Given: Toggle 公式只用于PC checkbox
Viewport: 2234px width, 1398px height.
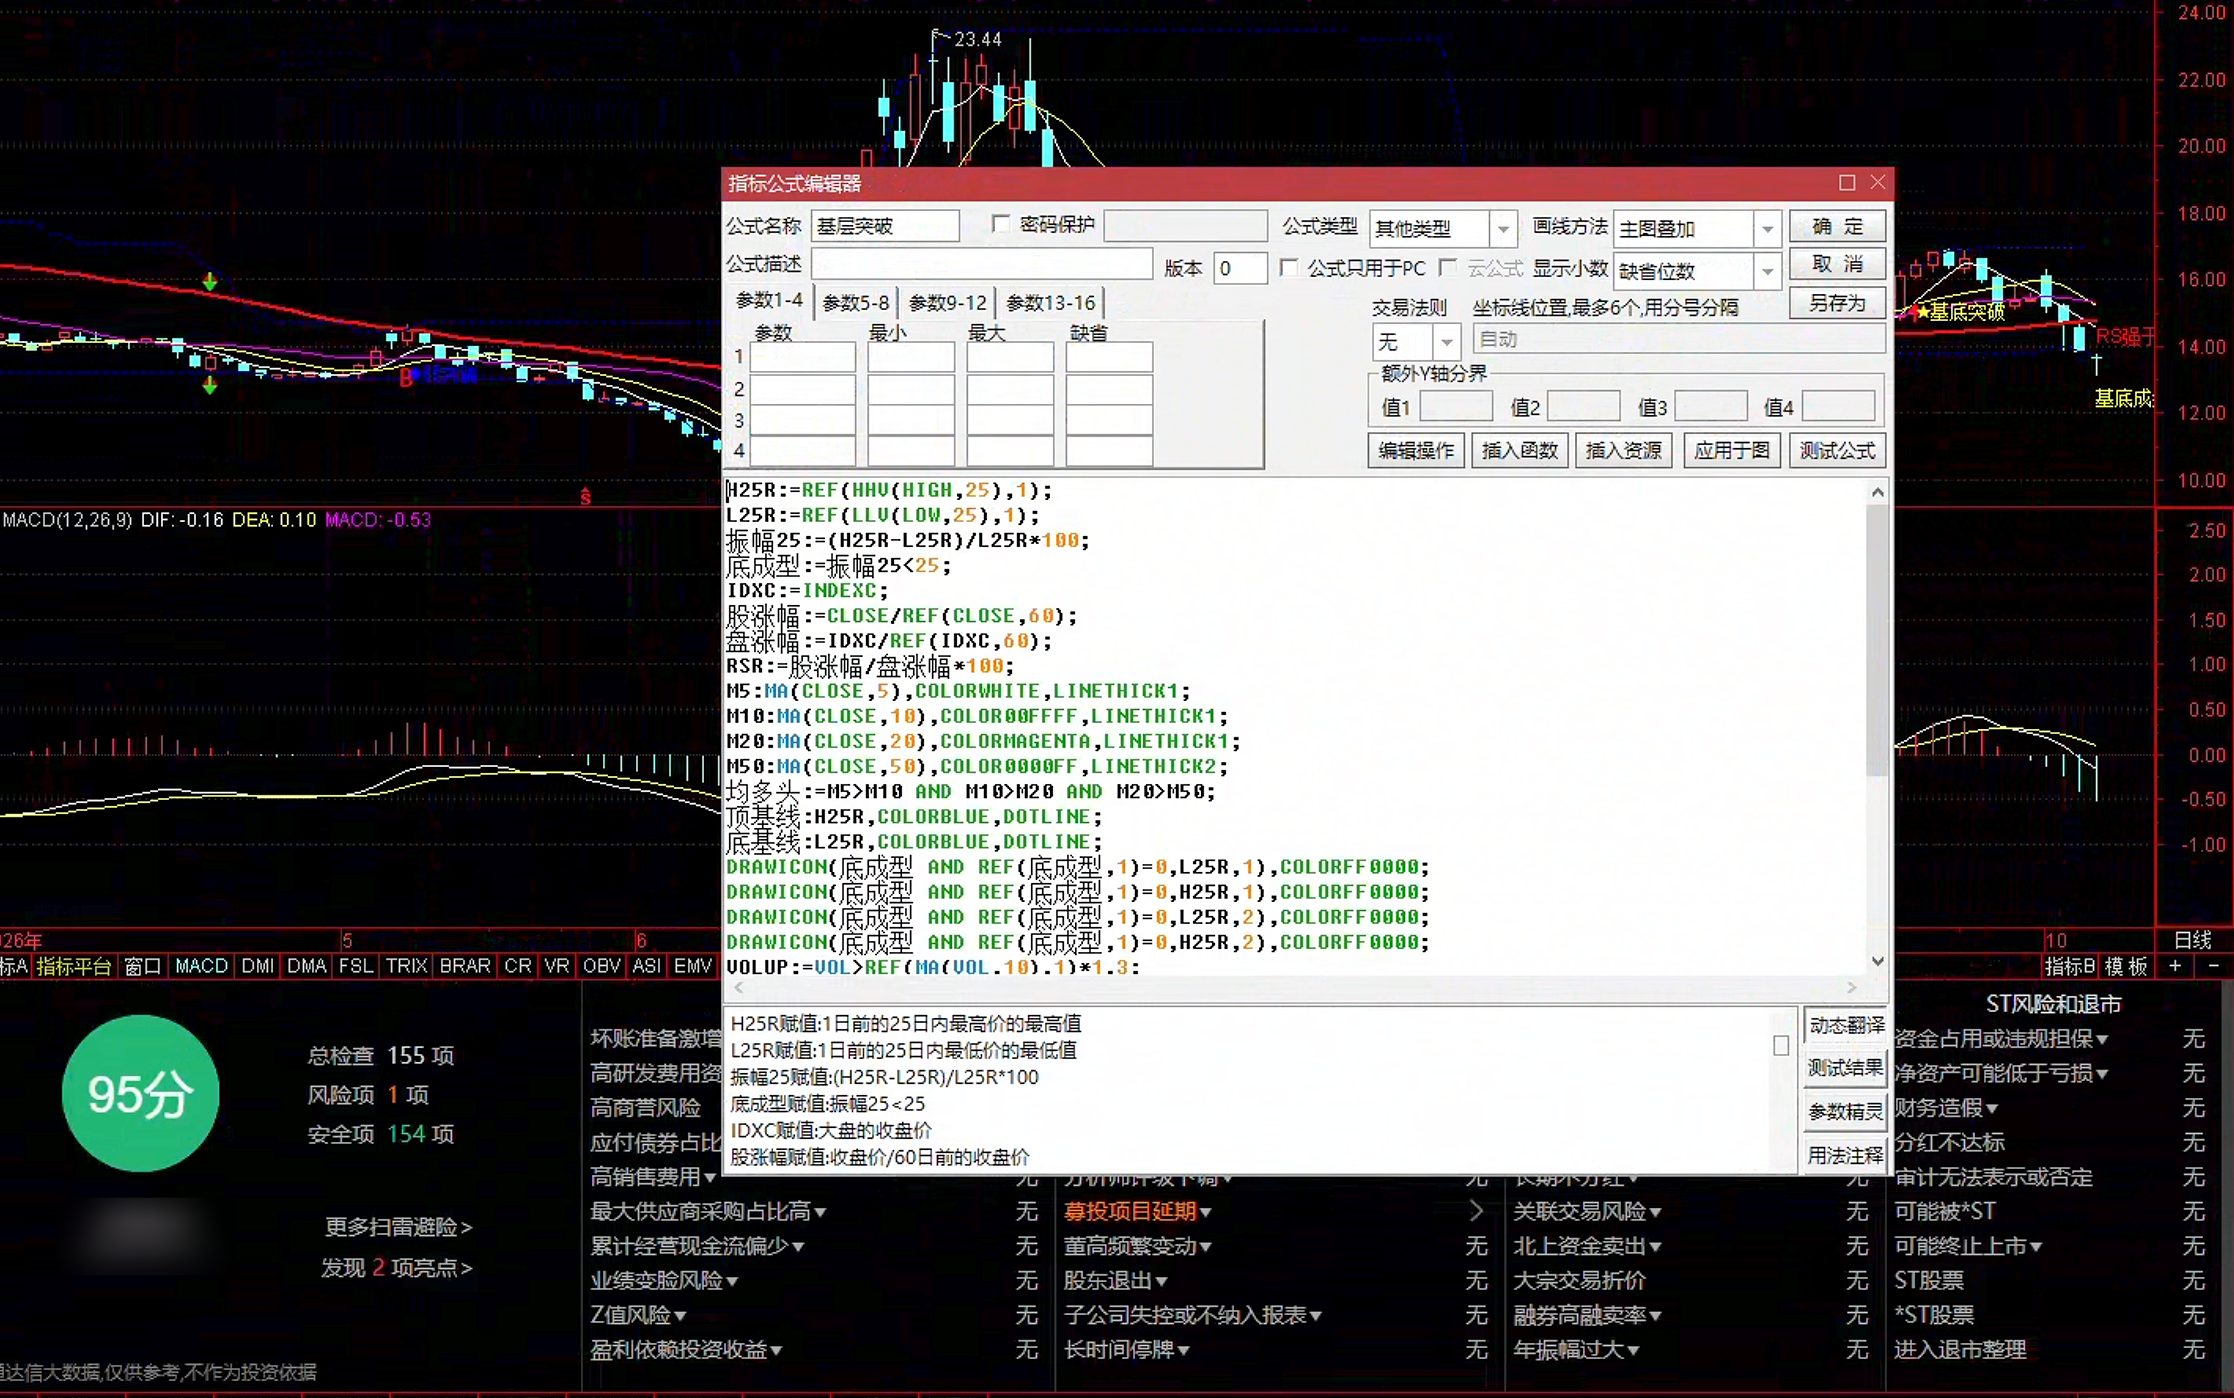Looking at the screenshot, I should (x=1290, y=268).
